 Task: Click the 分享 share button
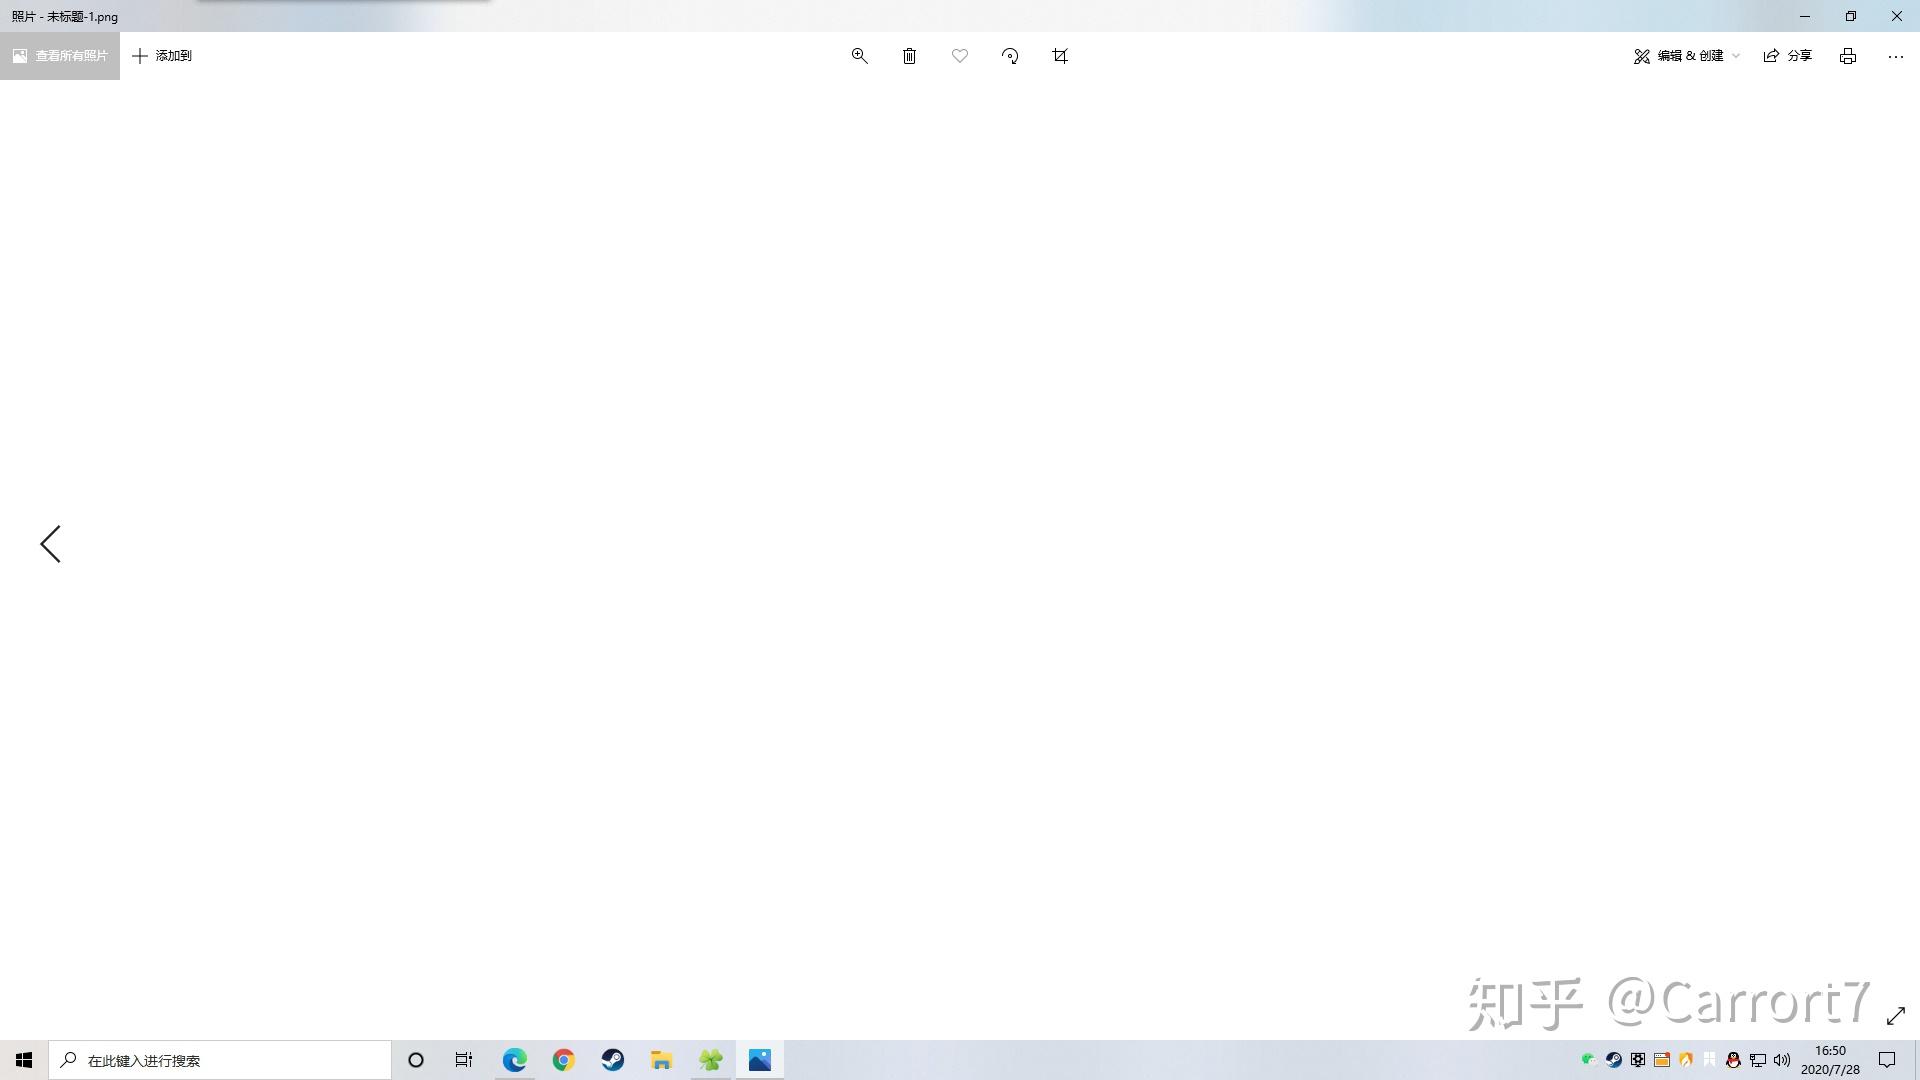[x=1787, y=56]
